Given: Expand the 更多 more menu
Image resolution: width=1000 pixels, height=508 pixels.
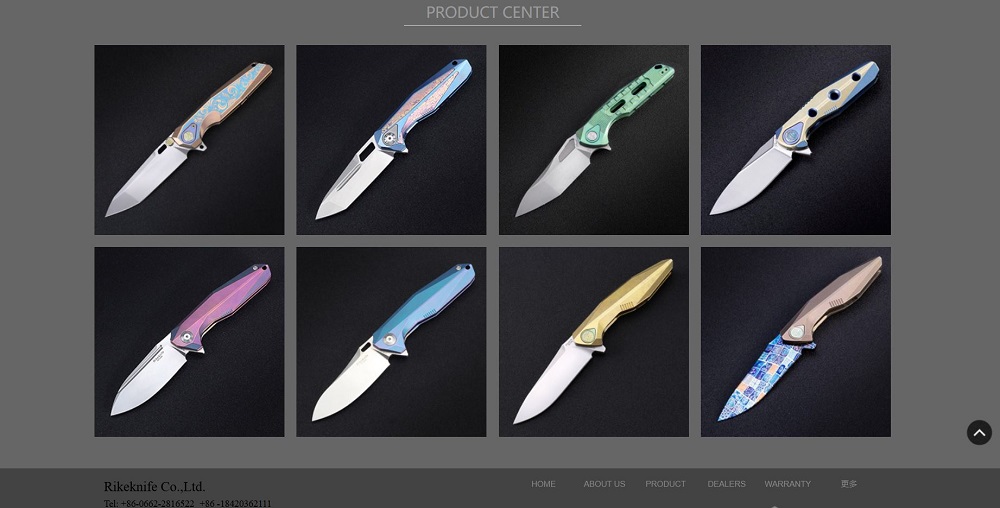Looking at the screenshot, I should click(x=849, y=484).
